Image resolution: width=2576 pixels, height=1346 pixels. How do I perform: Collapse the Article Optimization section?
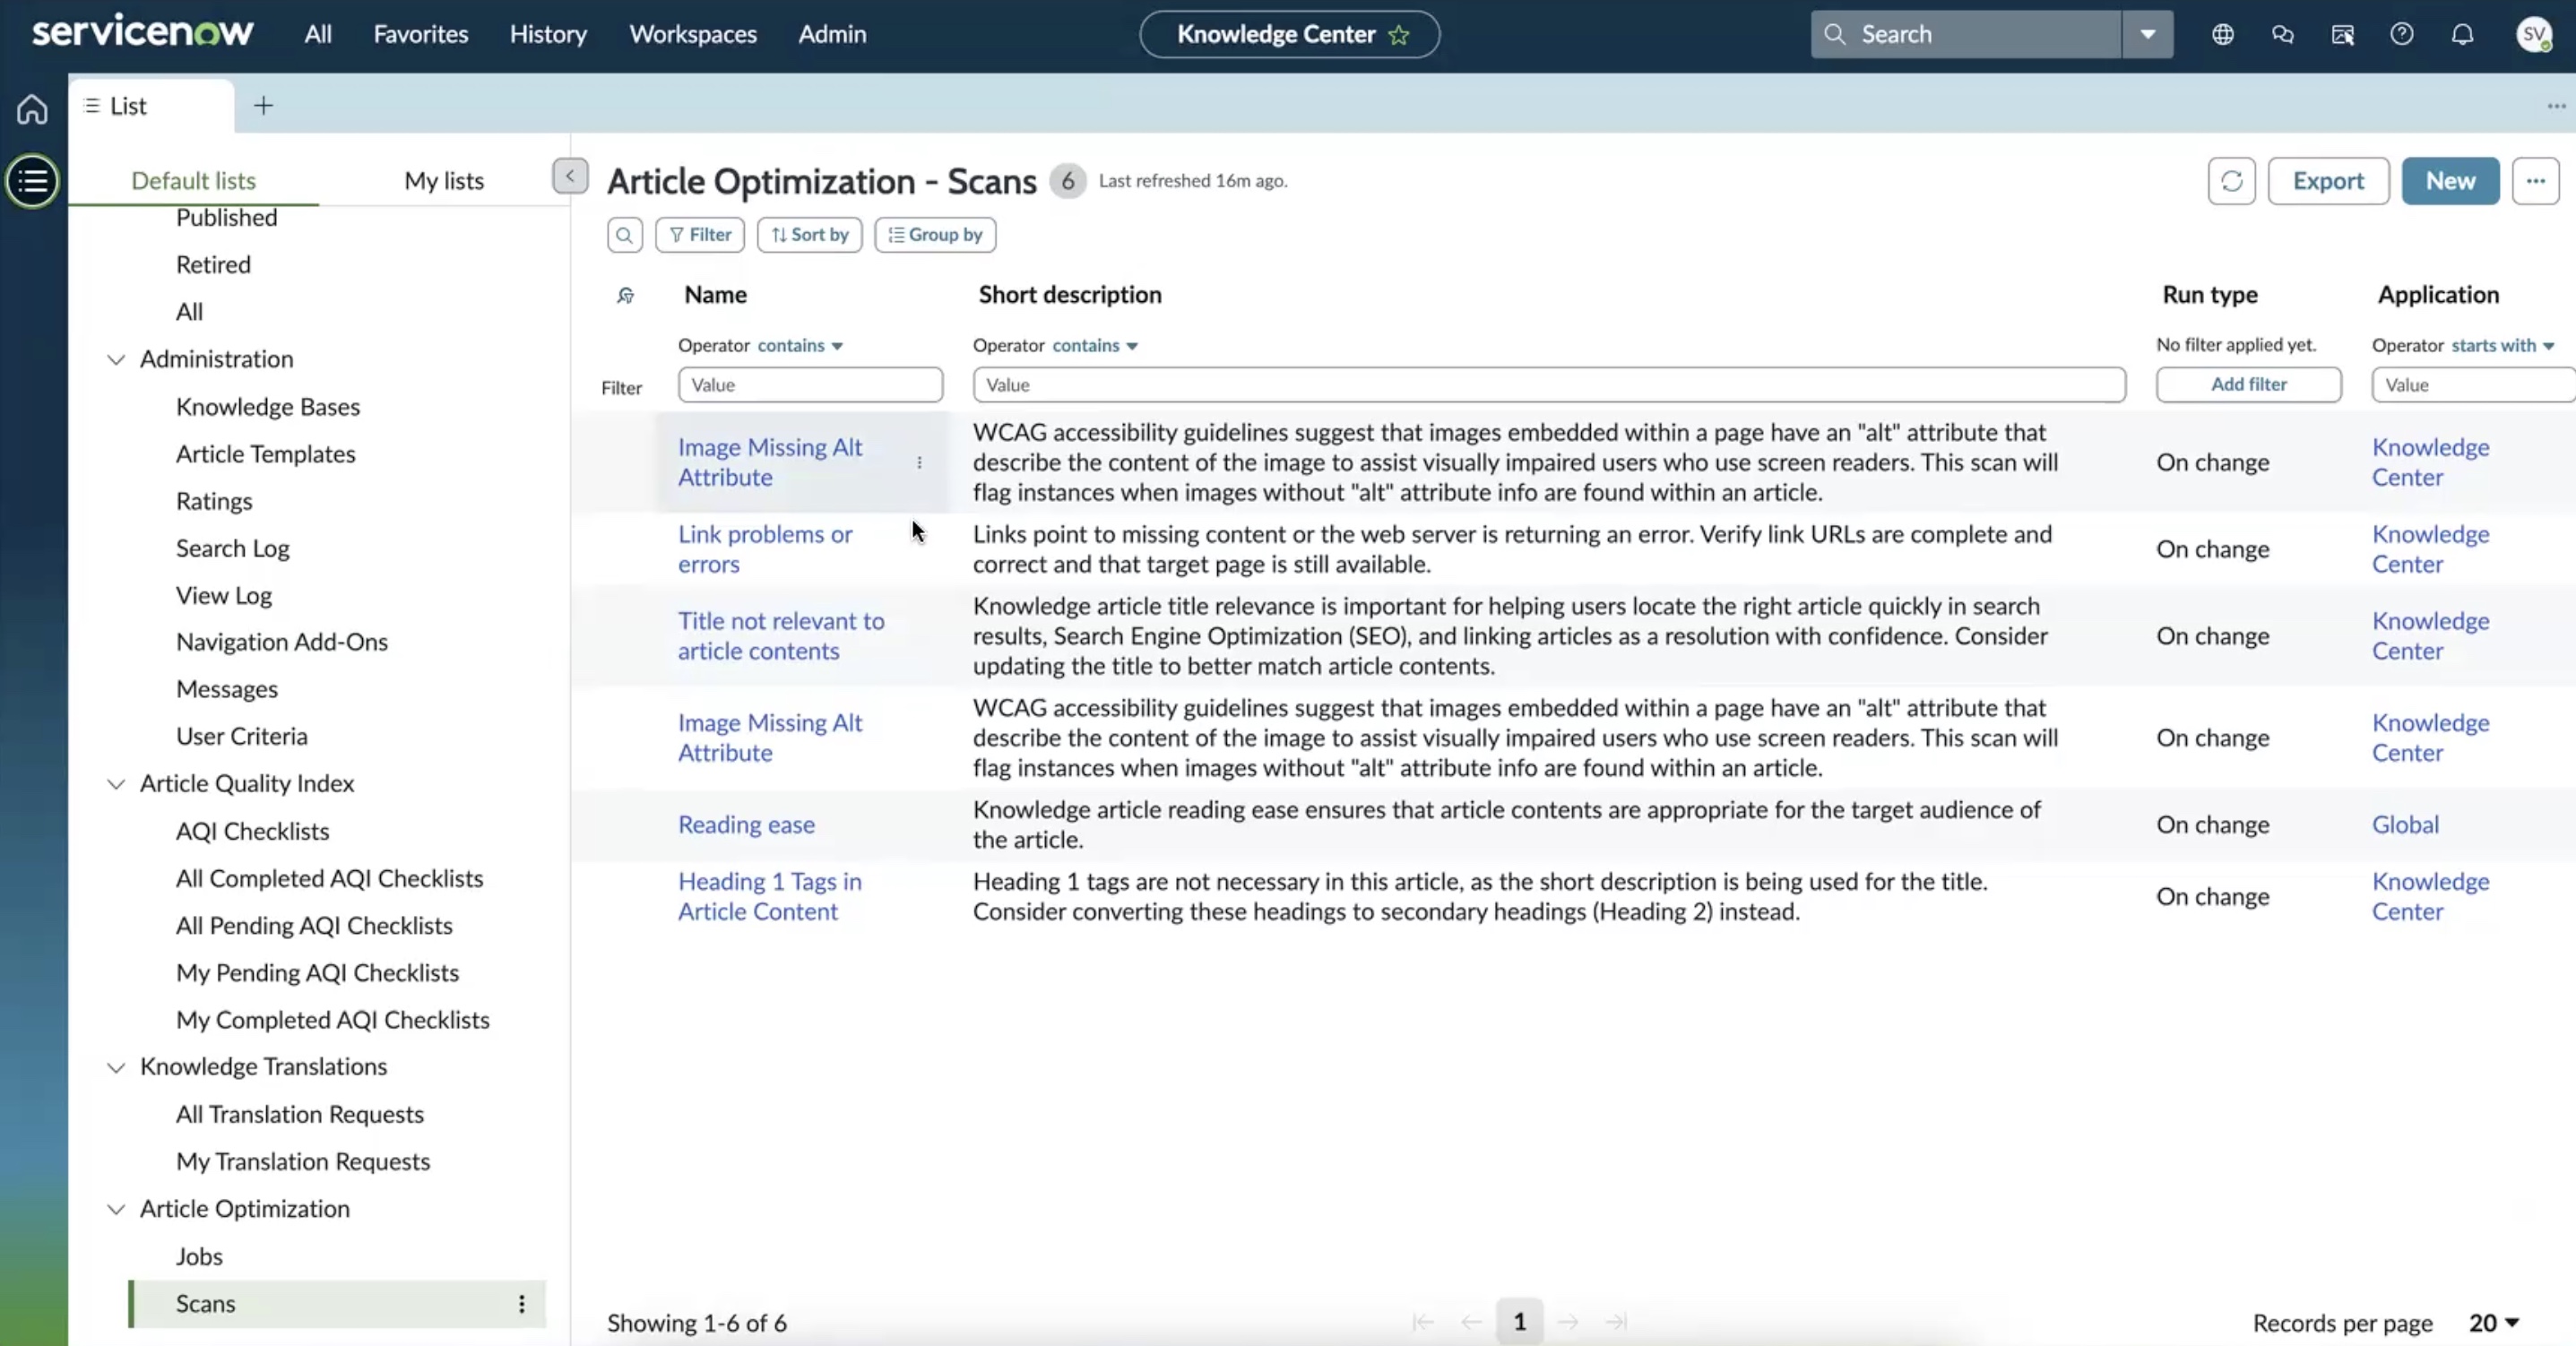(x=116, y=1209)
